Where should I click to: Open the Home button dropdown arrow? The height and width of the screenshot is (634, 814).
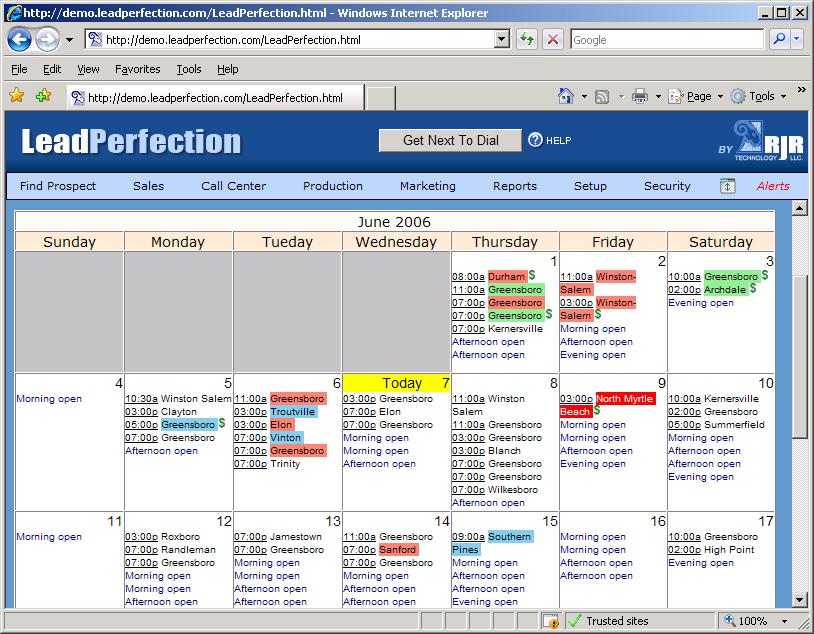584,97
